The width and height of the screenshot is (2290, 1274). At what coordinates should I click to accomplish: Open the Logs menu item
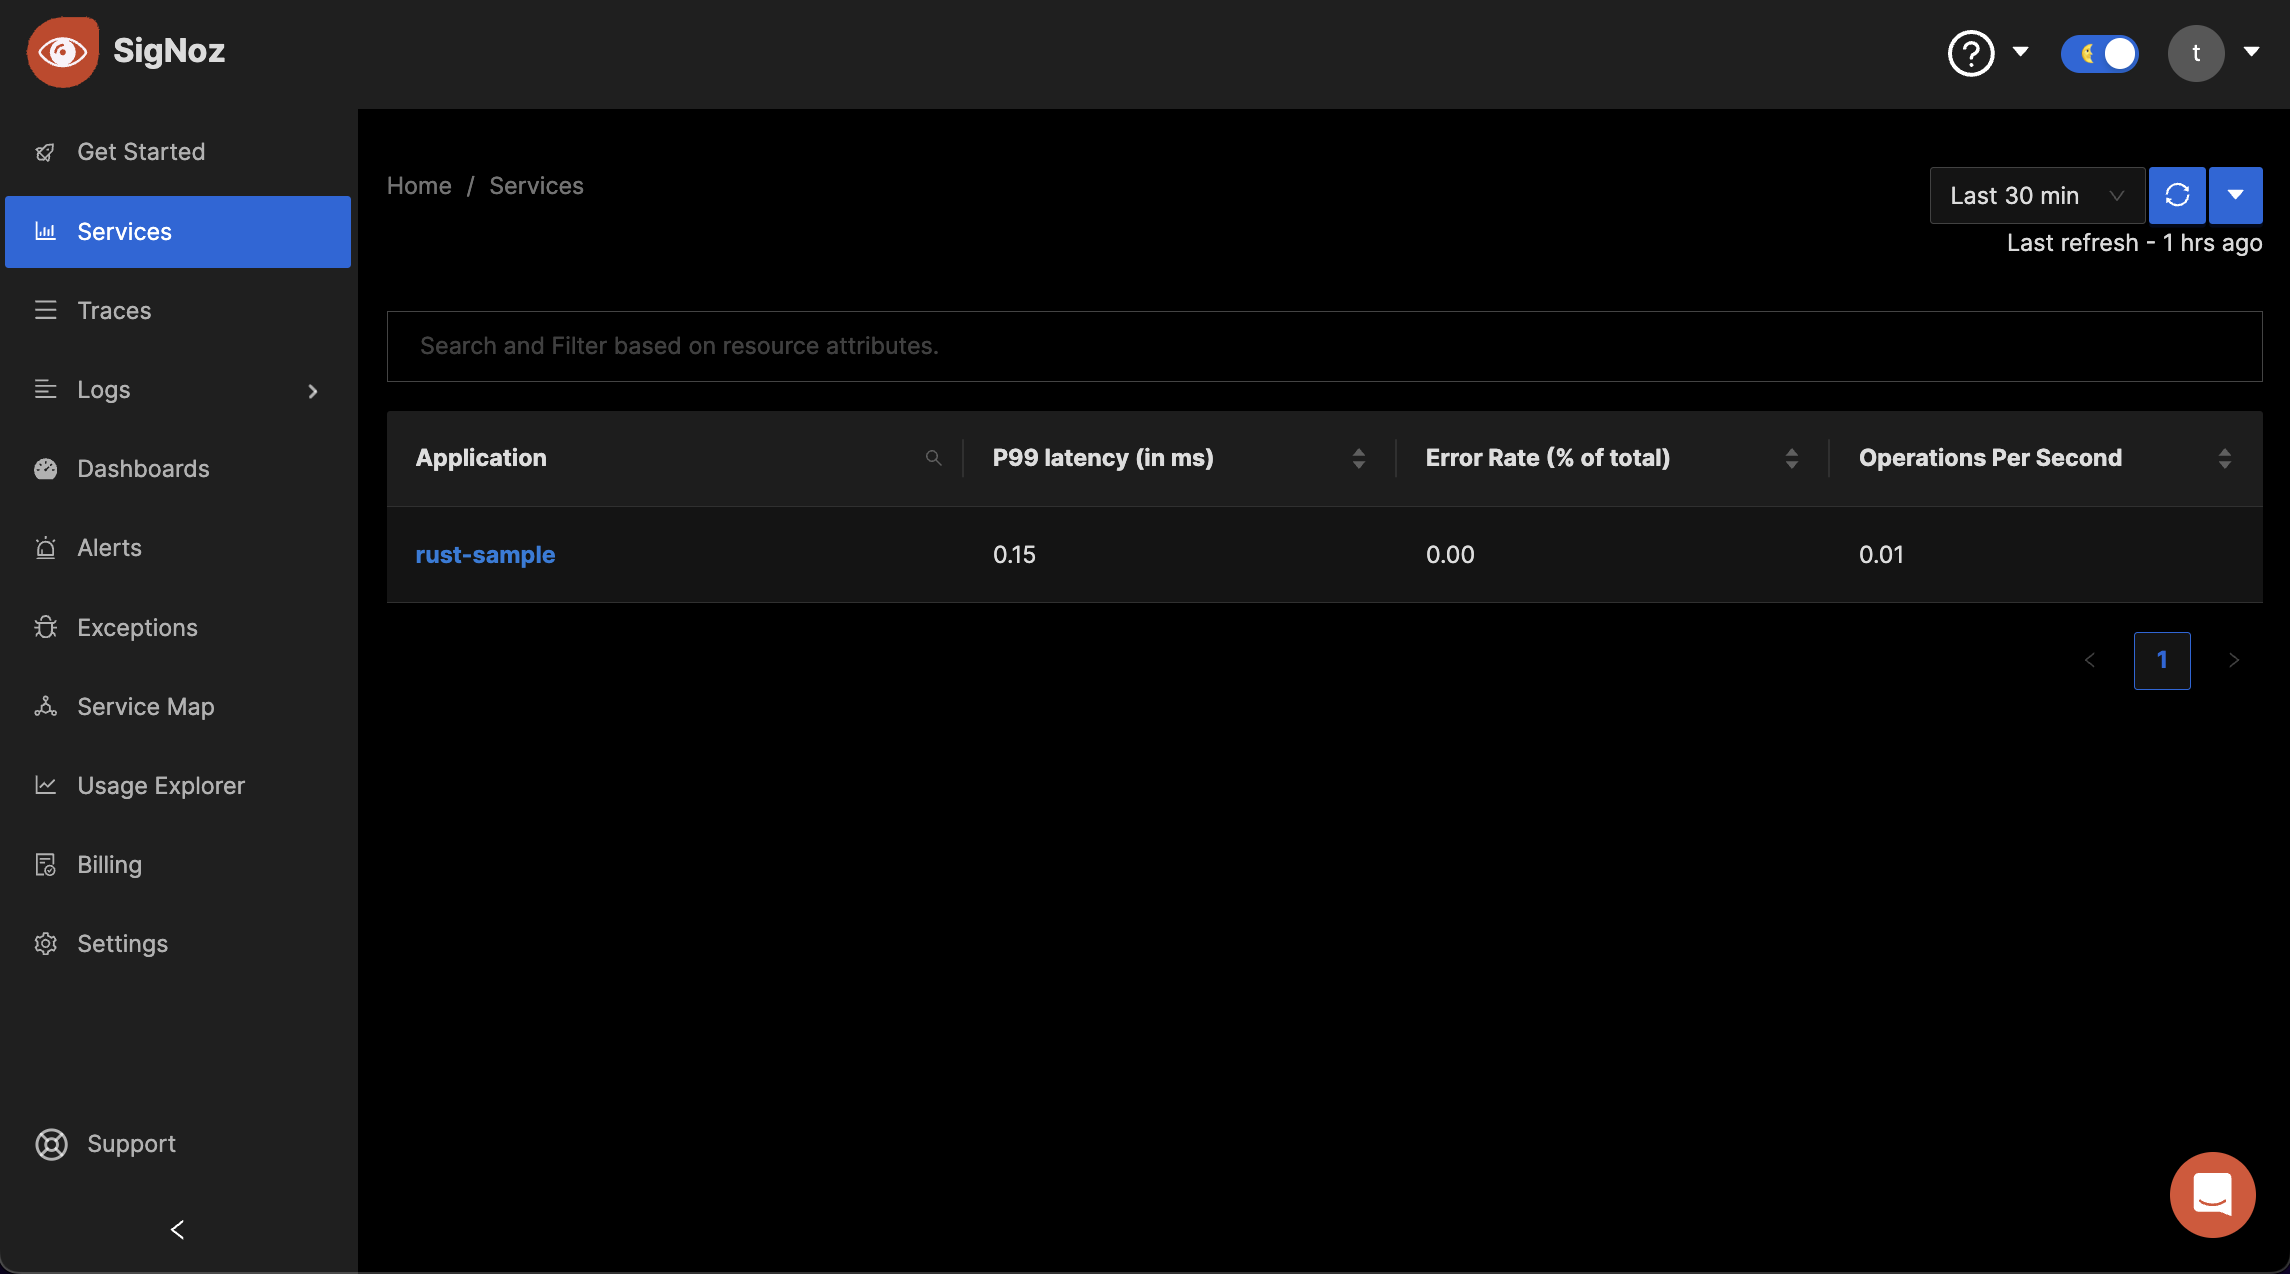pyautogui.click(x=178, y=390)
